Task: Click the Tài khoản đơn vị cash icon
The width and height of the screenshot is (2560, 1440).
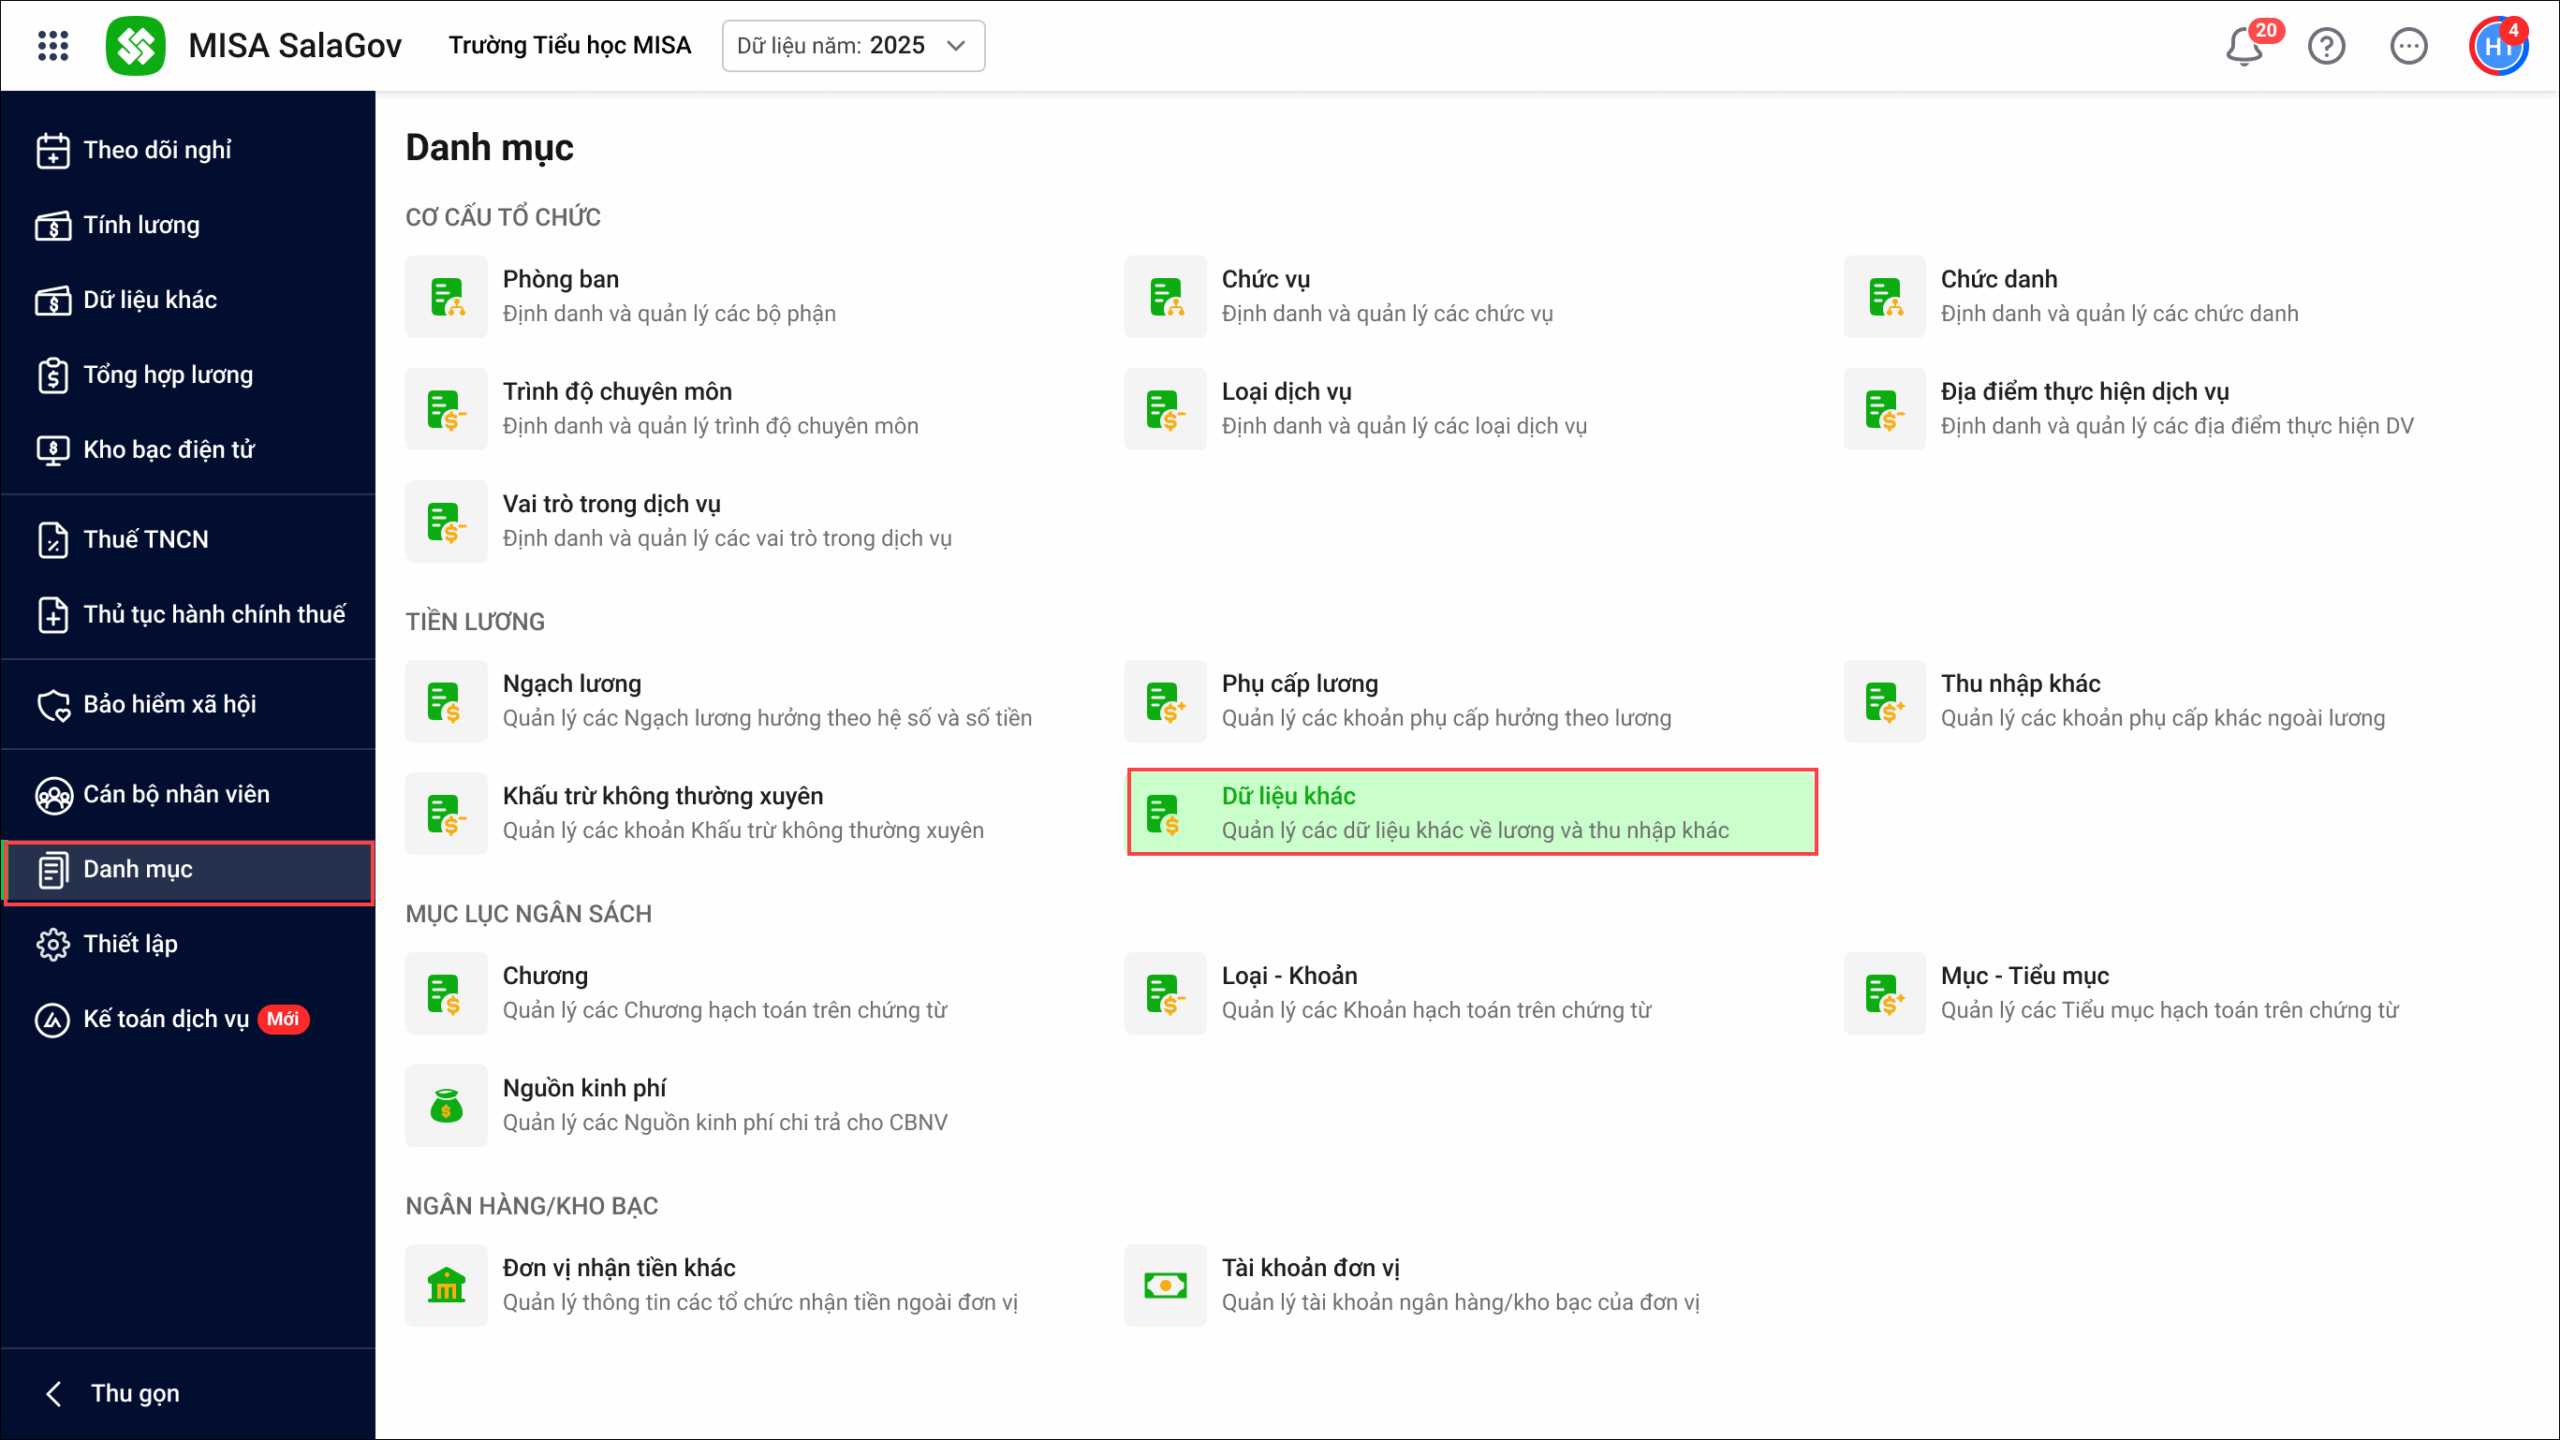Action: 1165,1285
